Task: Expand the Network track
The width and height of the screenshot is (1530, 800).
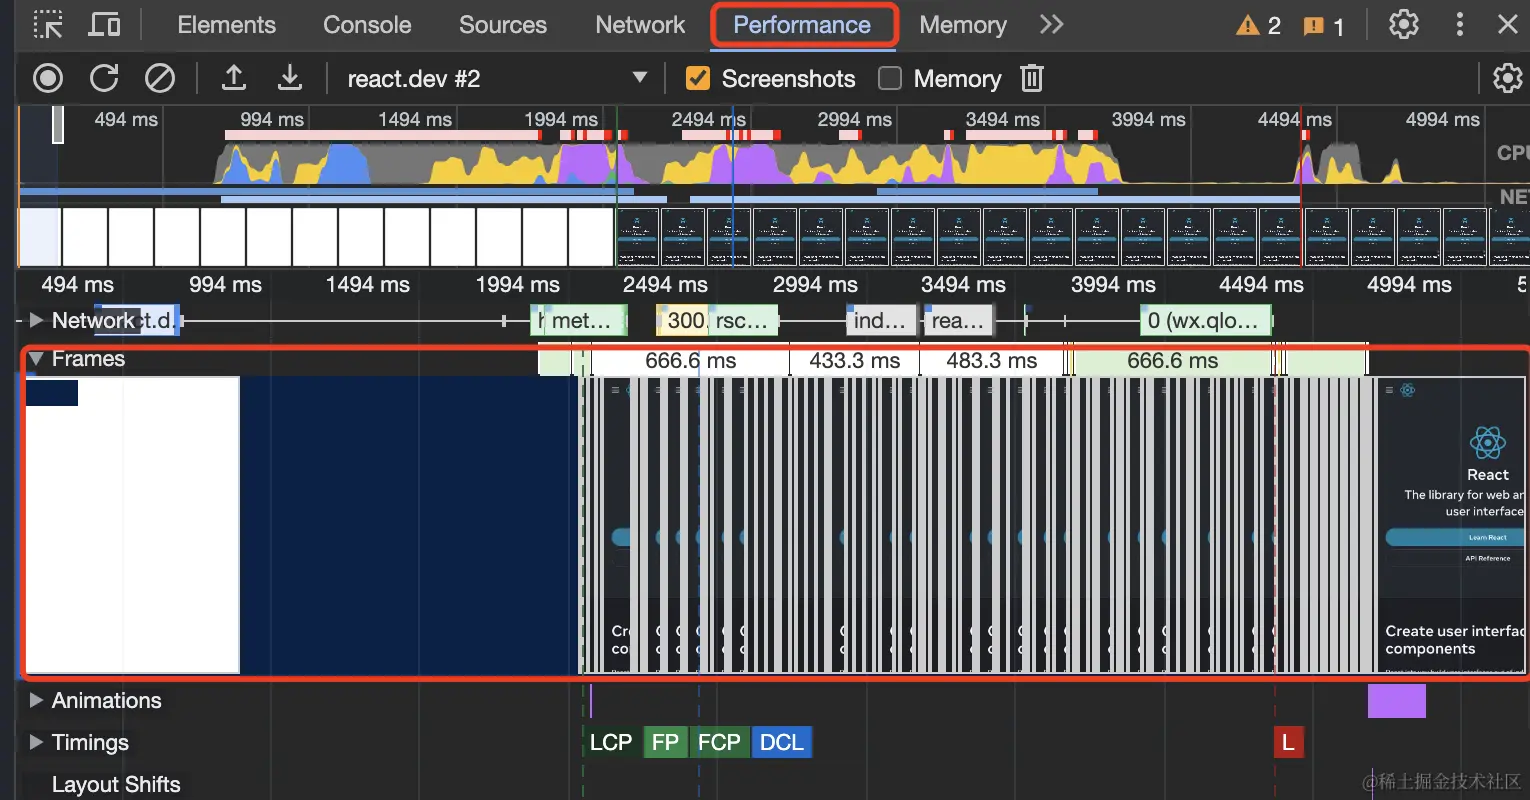Action: [x=37, y=320]
